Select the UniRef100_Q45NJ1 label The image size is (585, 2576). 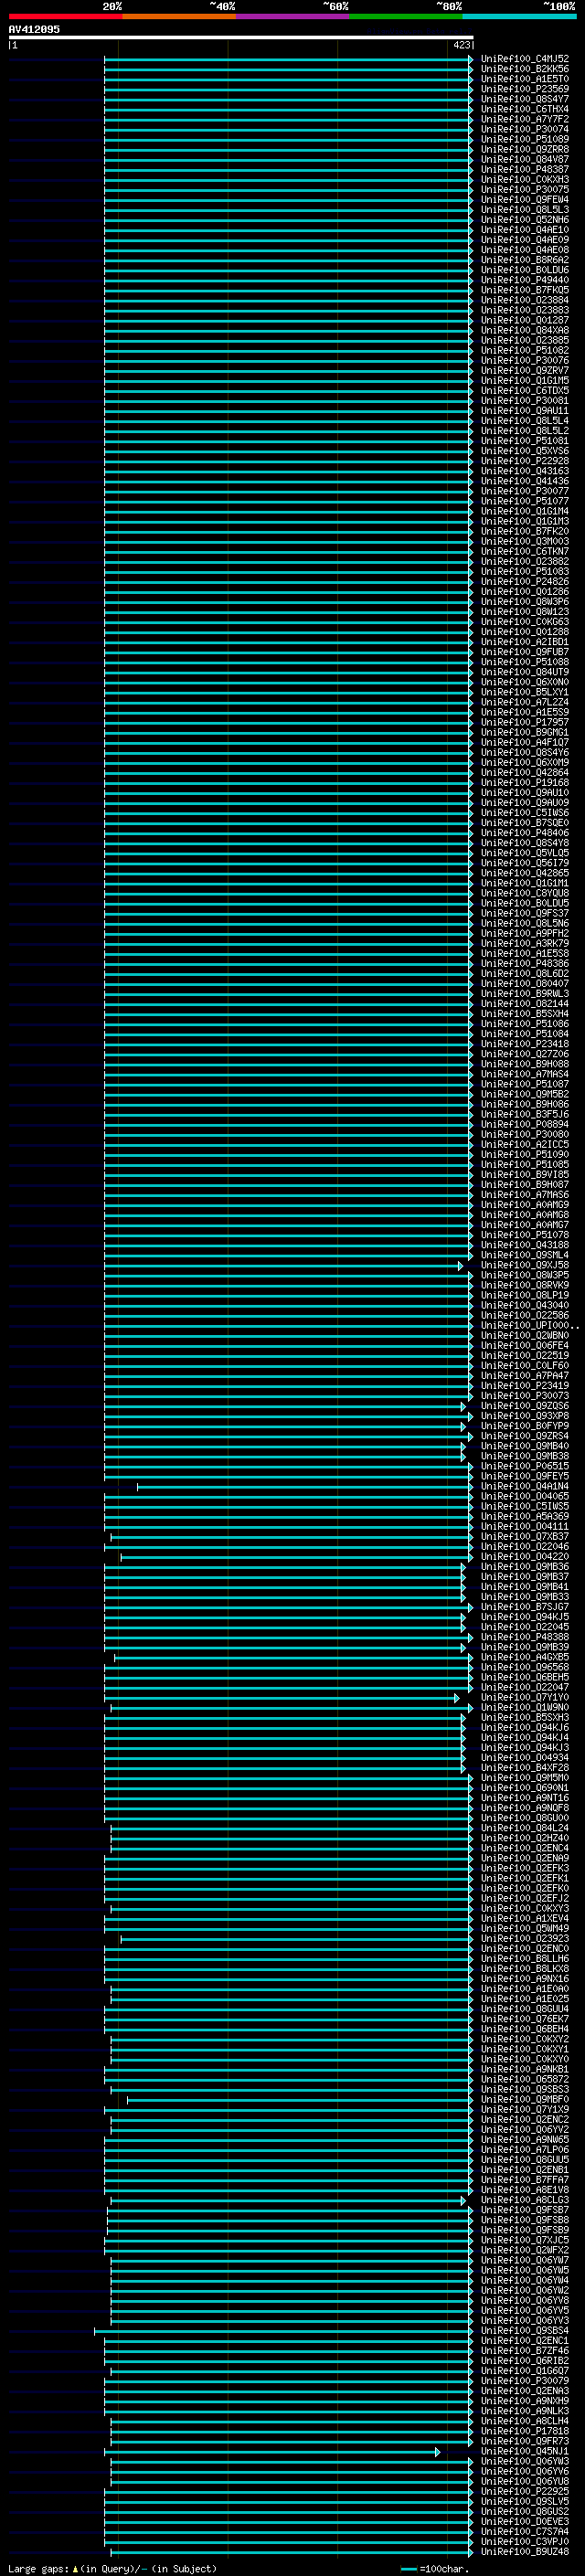524,2452
